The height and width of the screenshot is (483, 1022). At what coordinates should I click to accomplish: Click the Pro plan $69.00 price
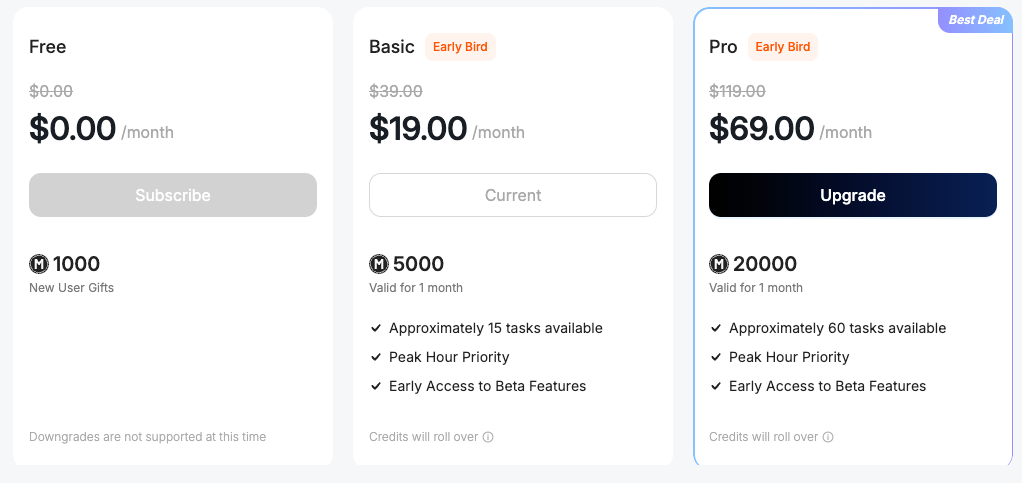click(762, 129)
